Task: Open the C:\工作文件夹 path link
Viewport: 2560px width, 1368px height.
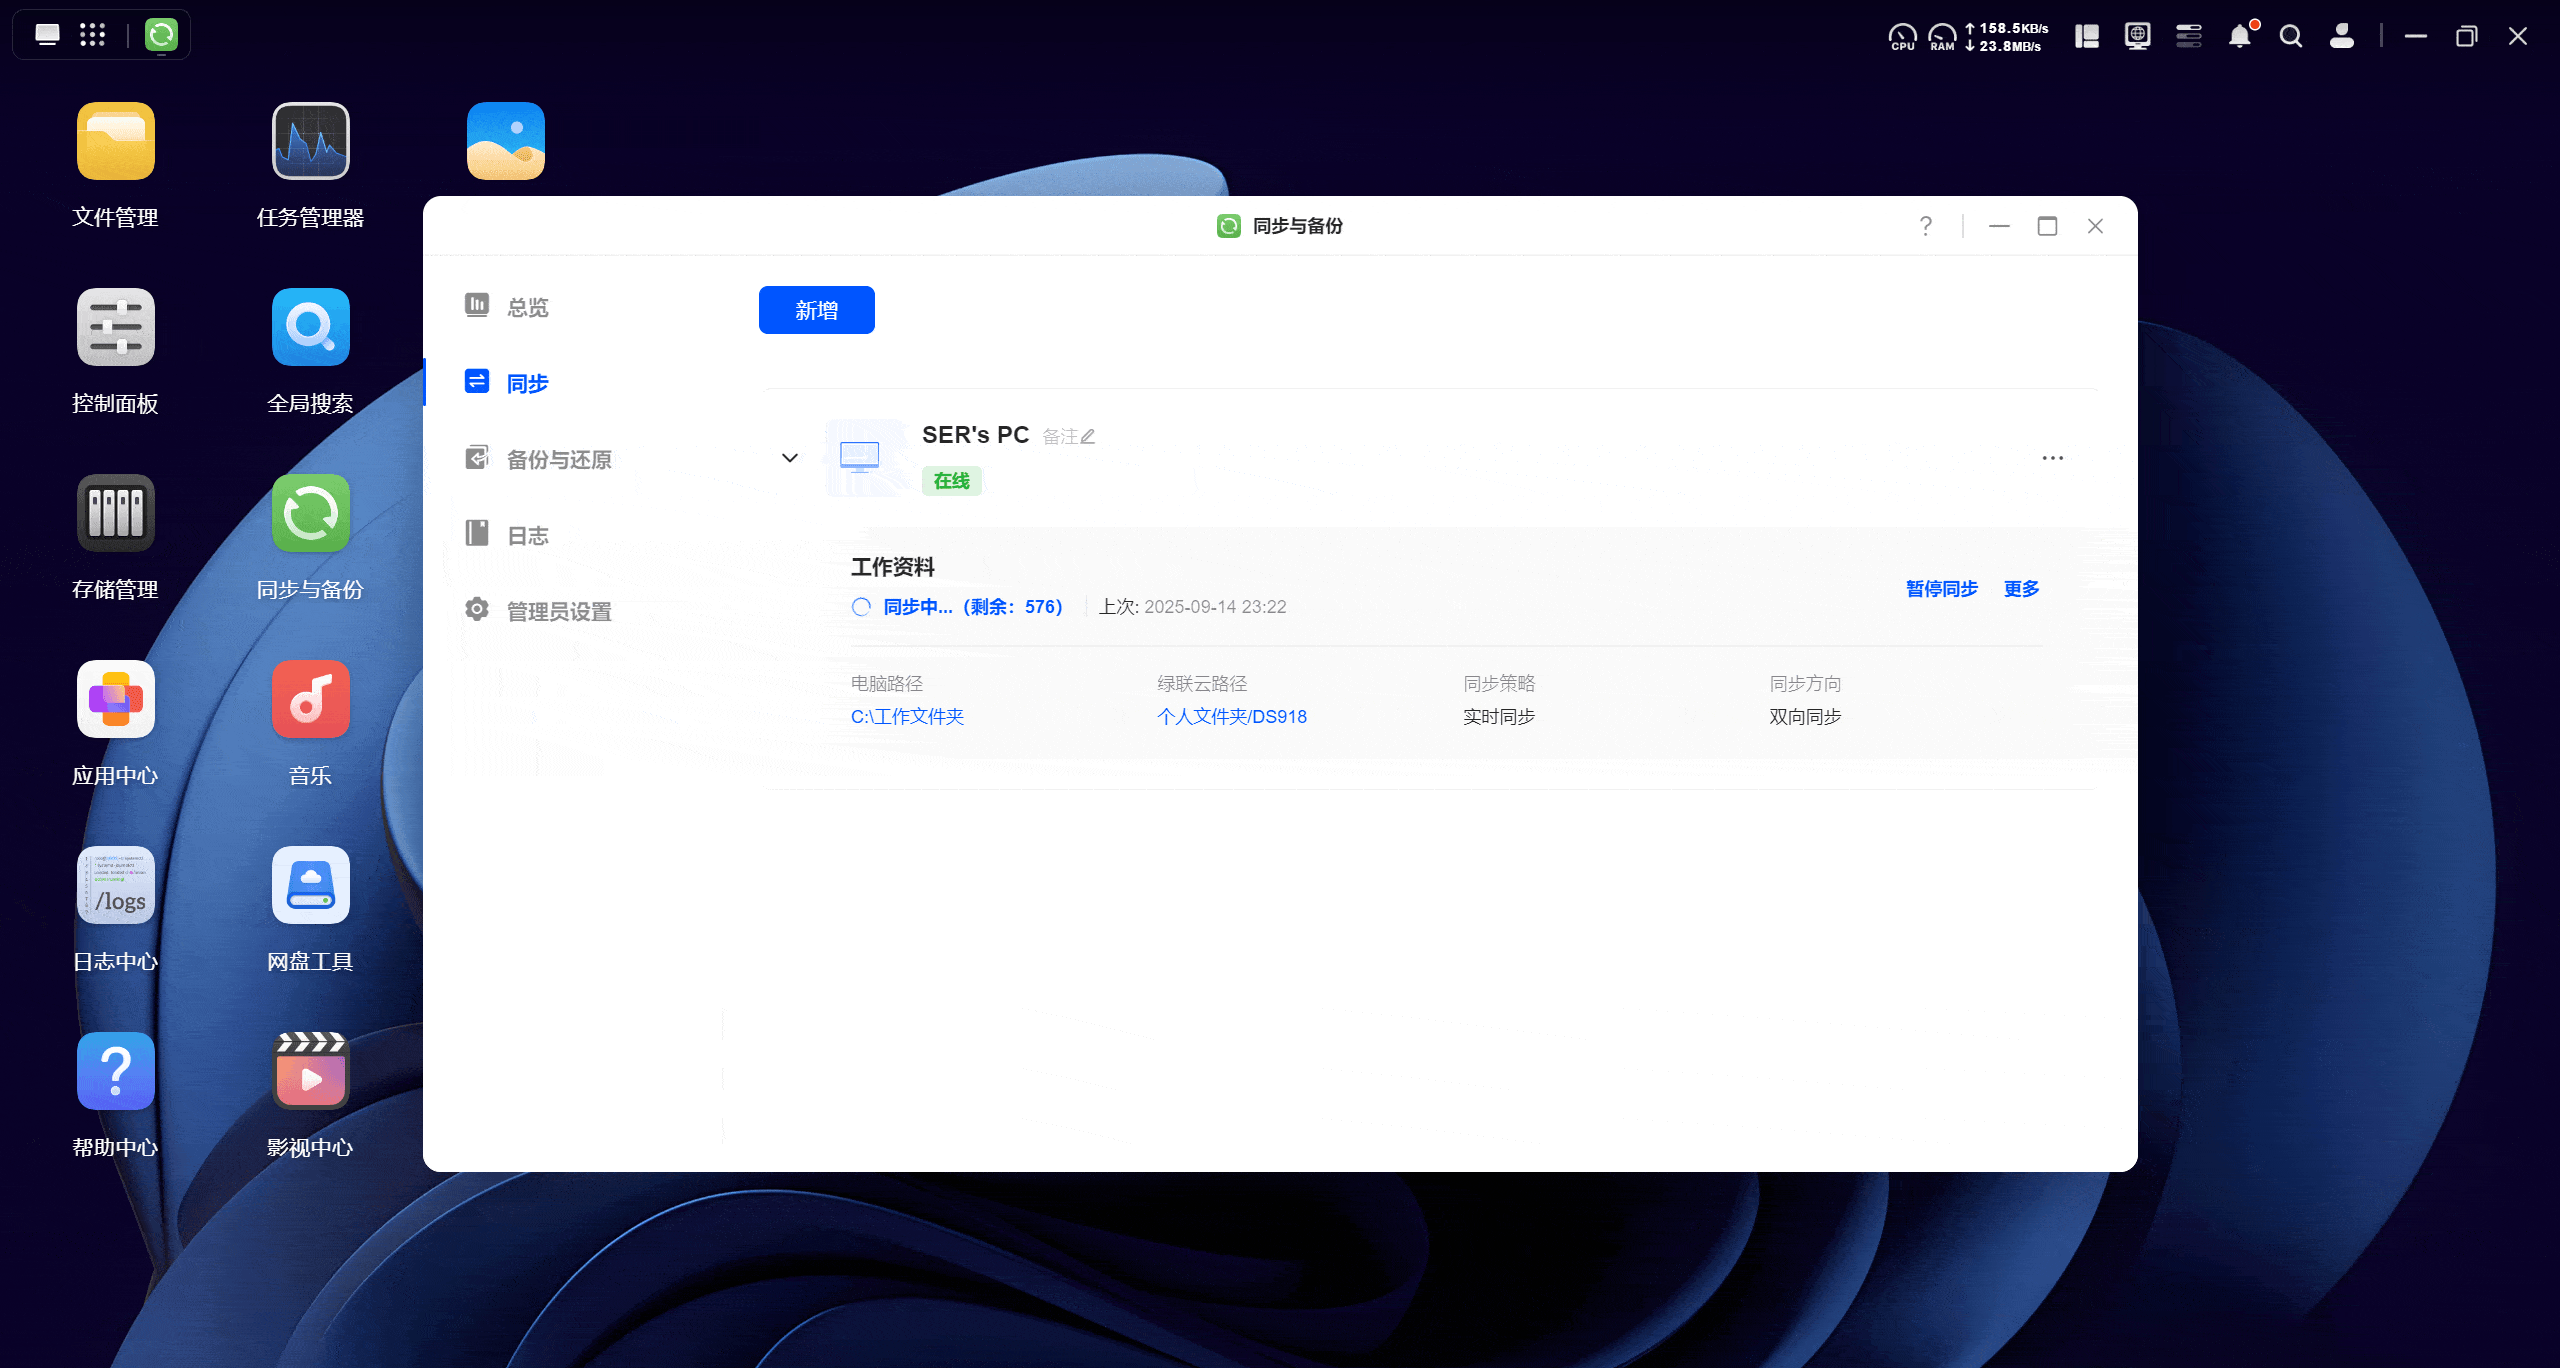Action: click(907, 717)
